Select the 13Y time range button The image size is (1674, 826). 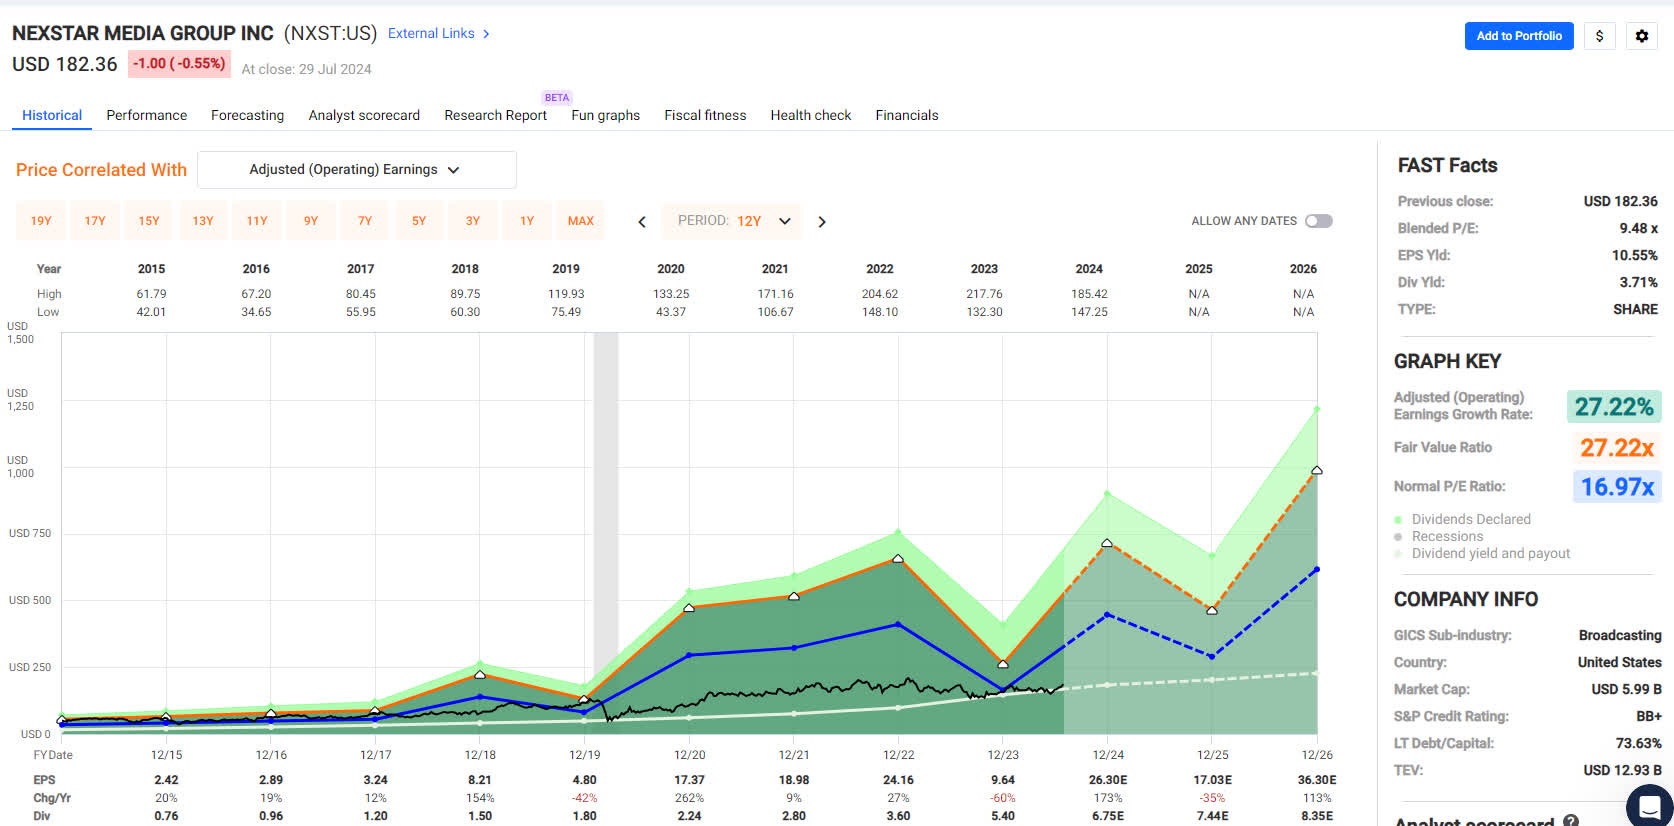pos(203,221)
